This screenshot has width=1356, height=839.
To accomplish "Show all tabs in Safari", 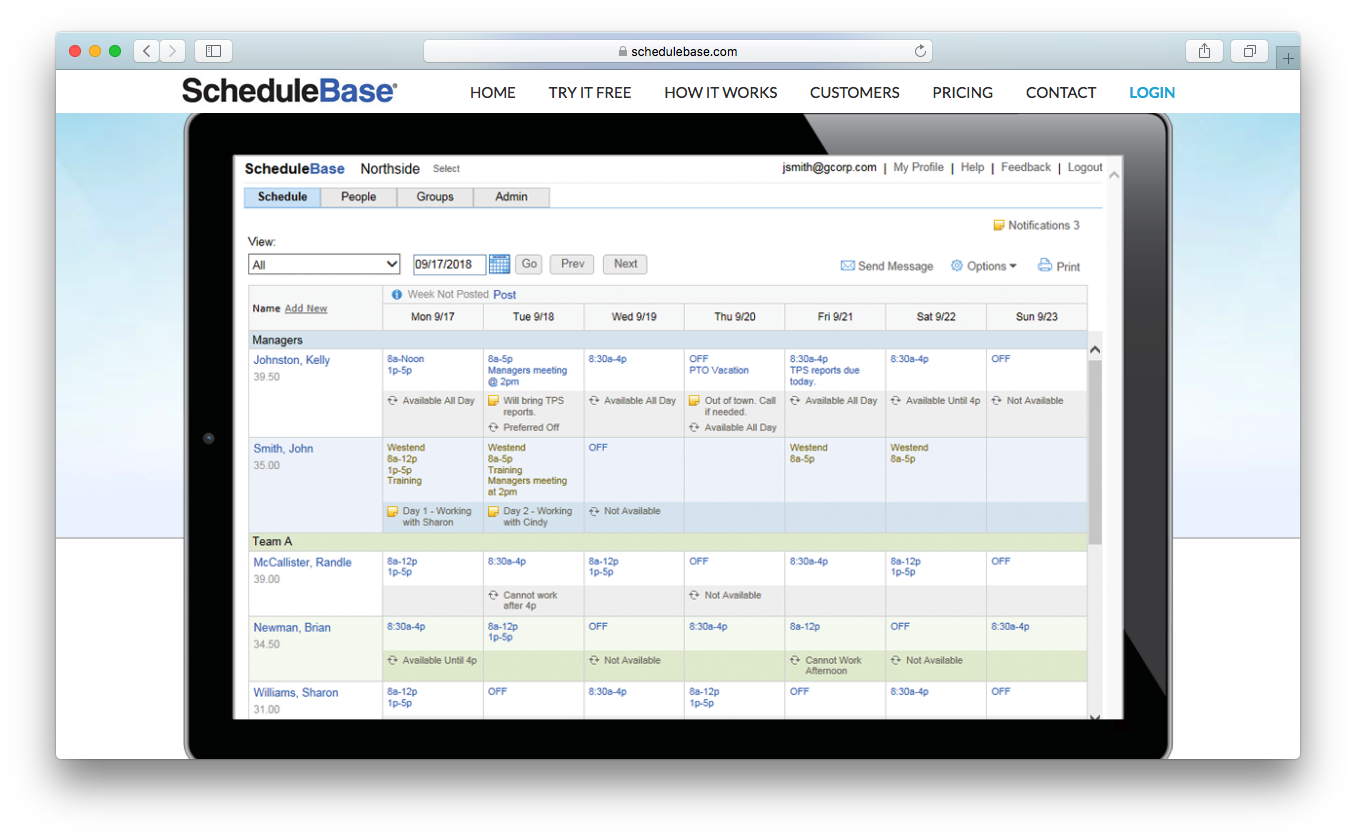I will pyautogui.click(x=1250, y=51).
